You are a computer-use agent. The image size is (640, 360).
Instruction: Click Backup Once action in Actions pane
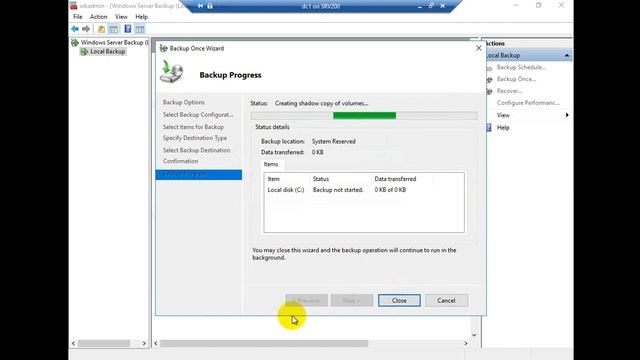tap(516, 79)
